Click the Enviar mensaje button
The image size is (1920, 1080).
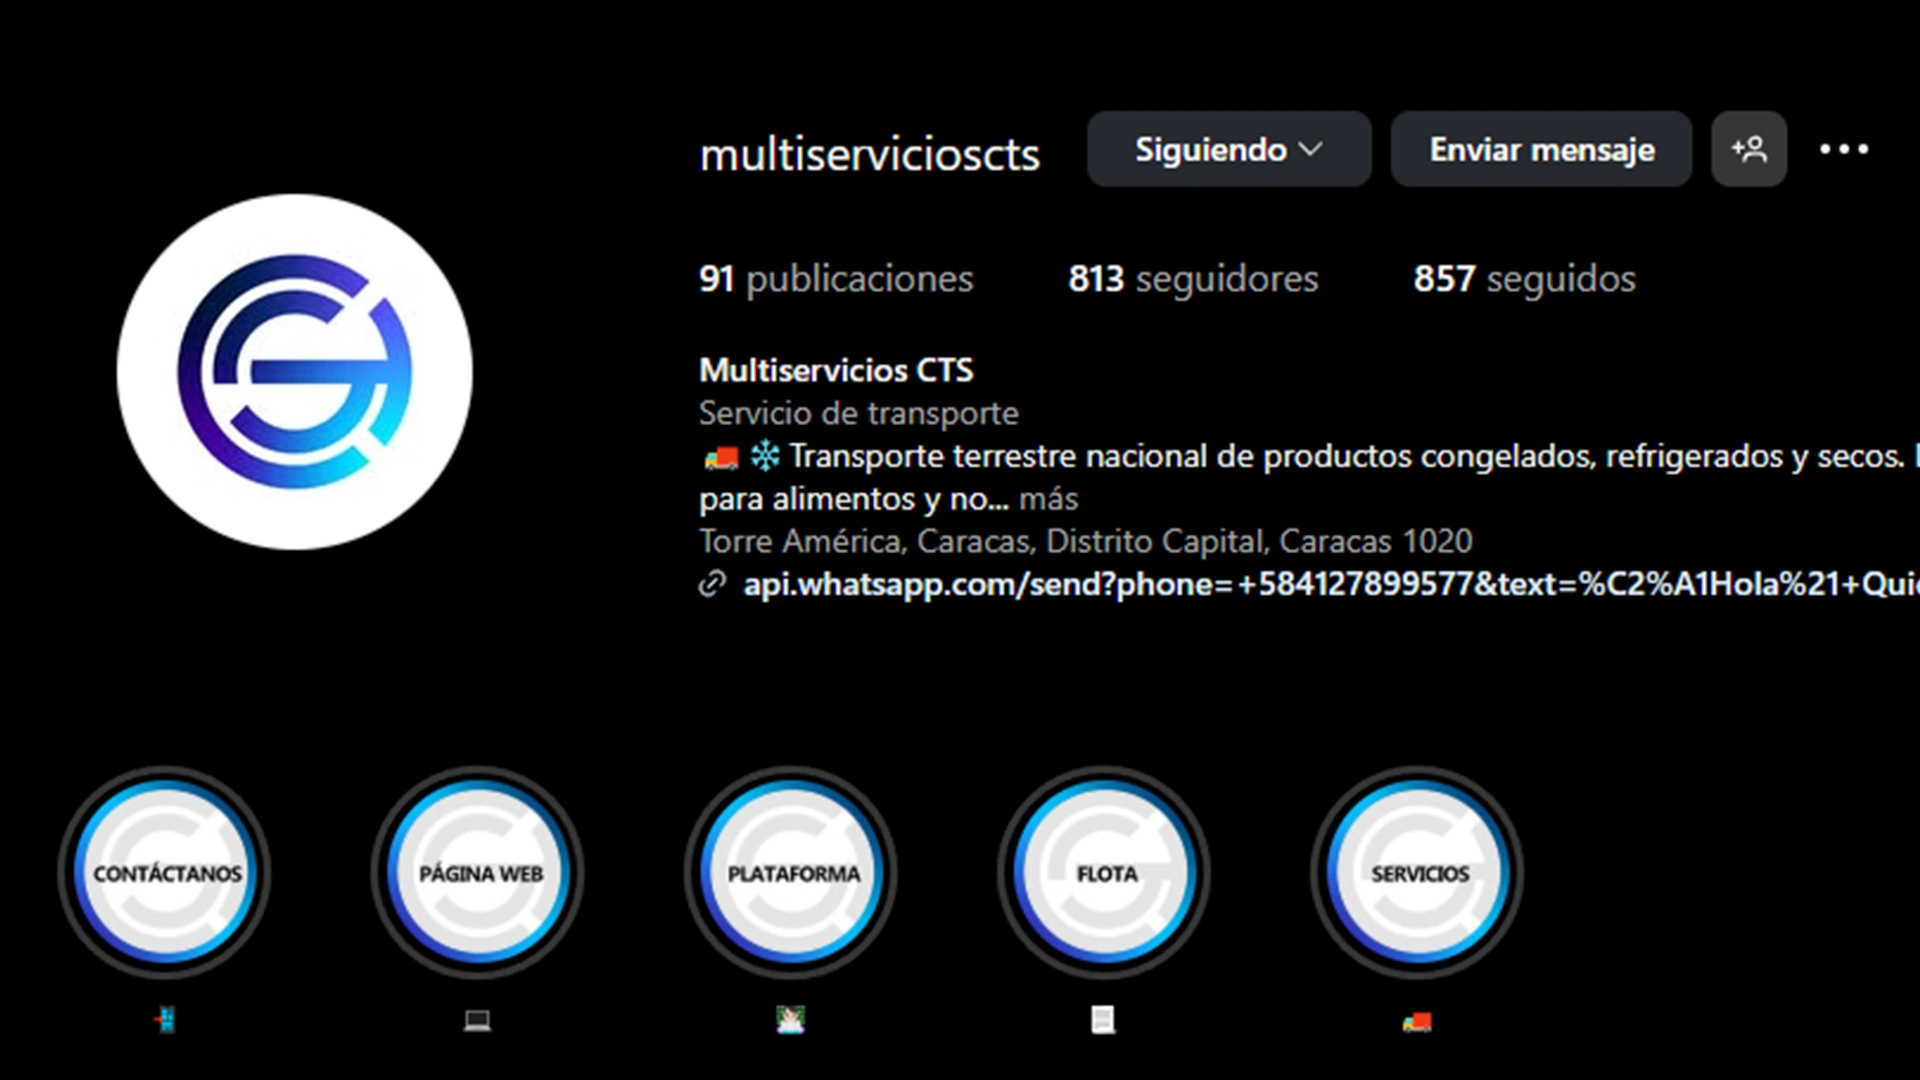point(1541,149)
